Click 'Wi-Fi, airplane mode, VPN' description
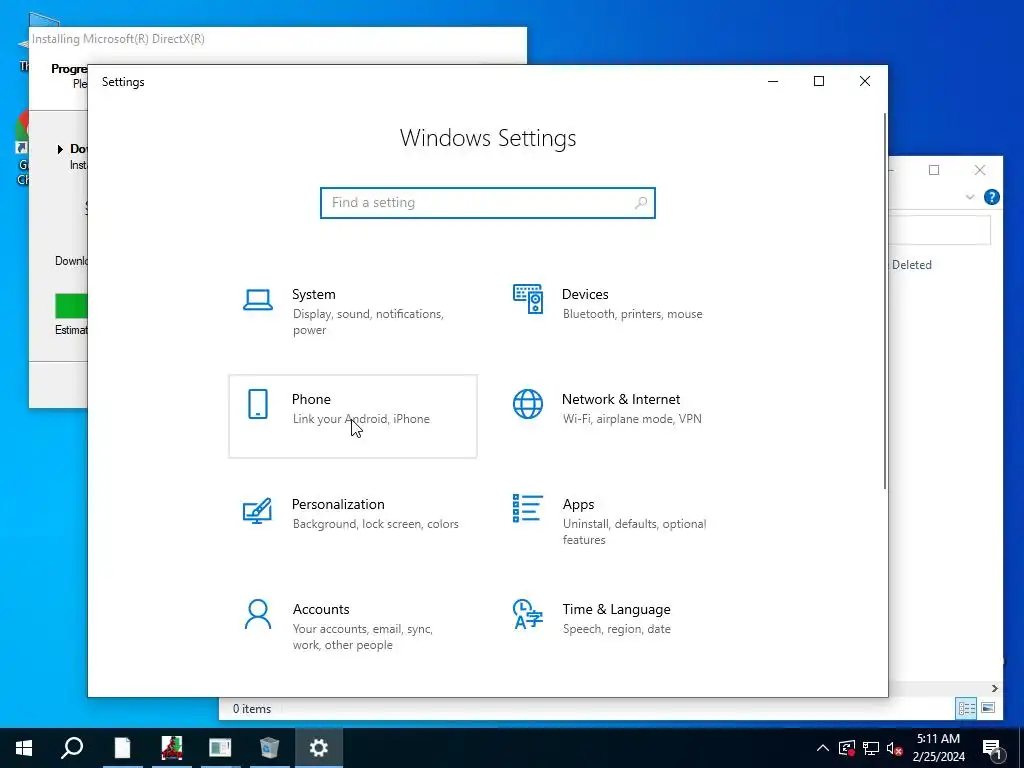 (x=632, y=419)
